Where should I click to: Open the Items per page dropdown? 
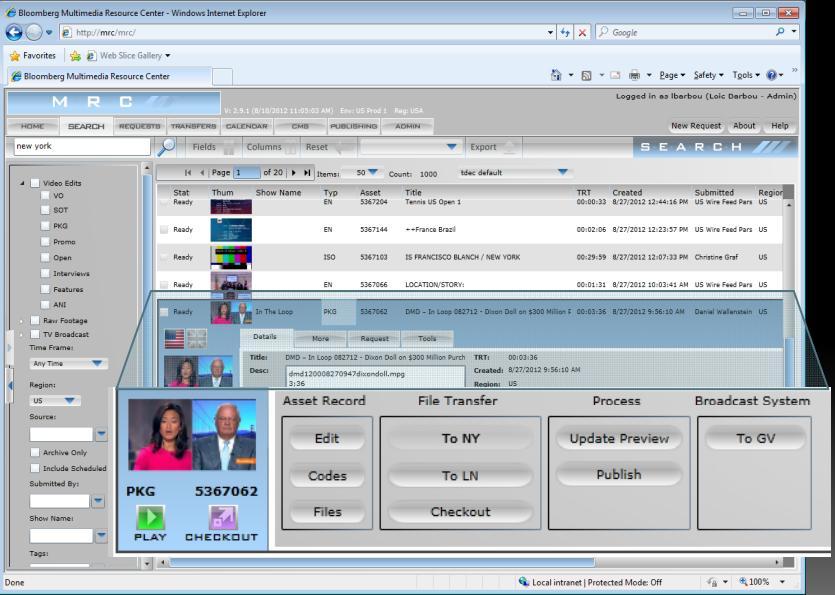click(x=361, y=173)
